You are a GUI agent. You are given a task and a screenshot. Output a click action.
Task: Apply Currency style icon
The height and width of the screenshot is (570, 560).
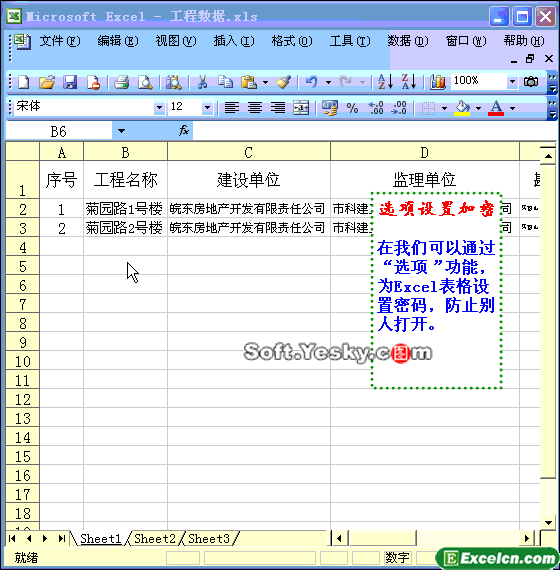point(329,108)
